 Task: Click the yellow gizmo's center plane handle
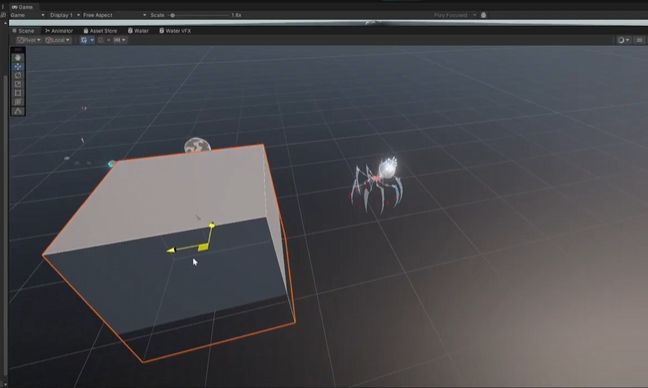click(x=203, y=247)
